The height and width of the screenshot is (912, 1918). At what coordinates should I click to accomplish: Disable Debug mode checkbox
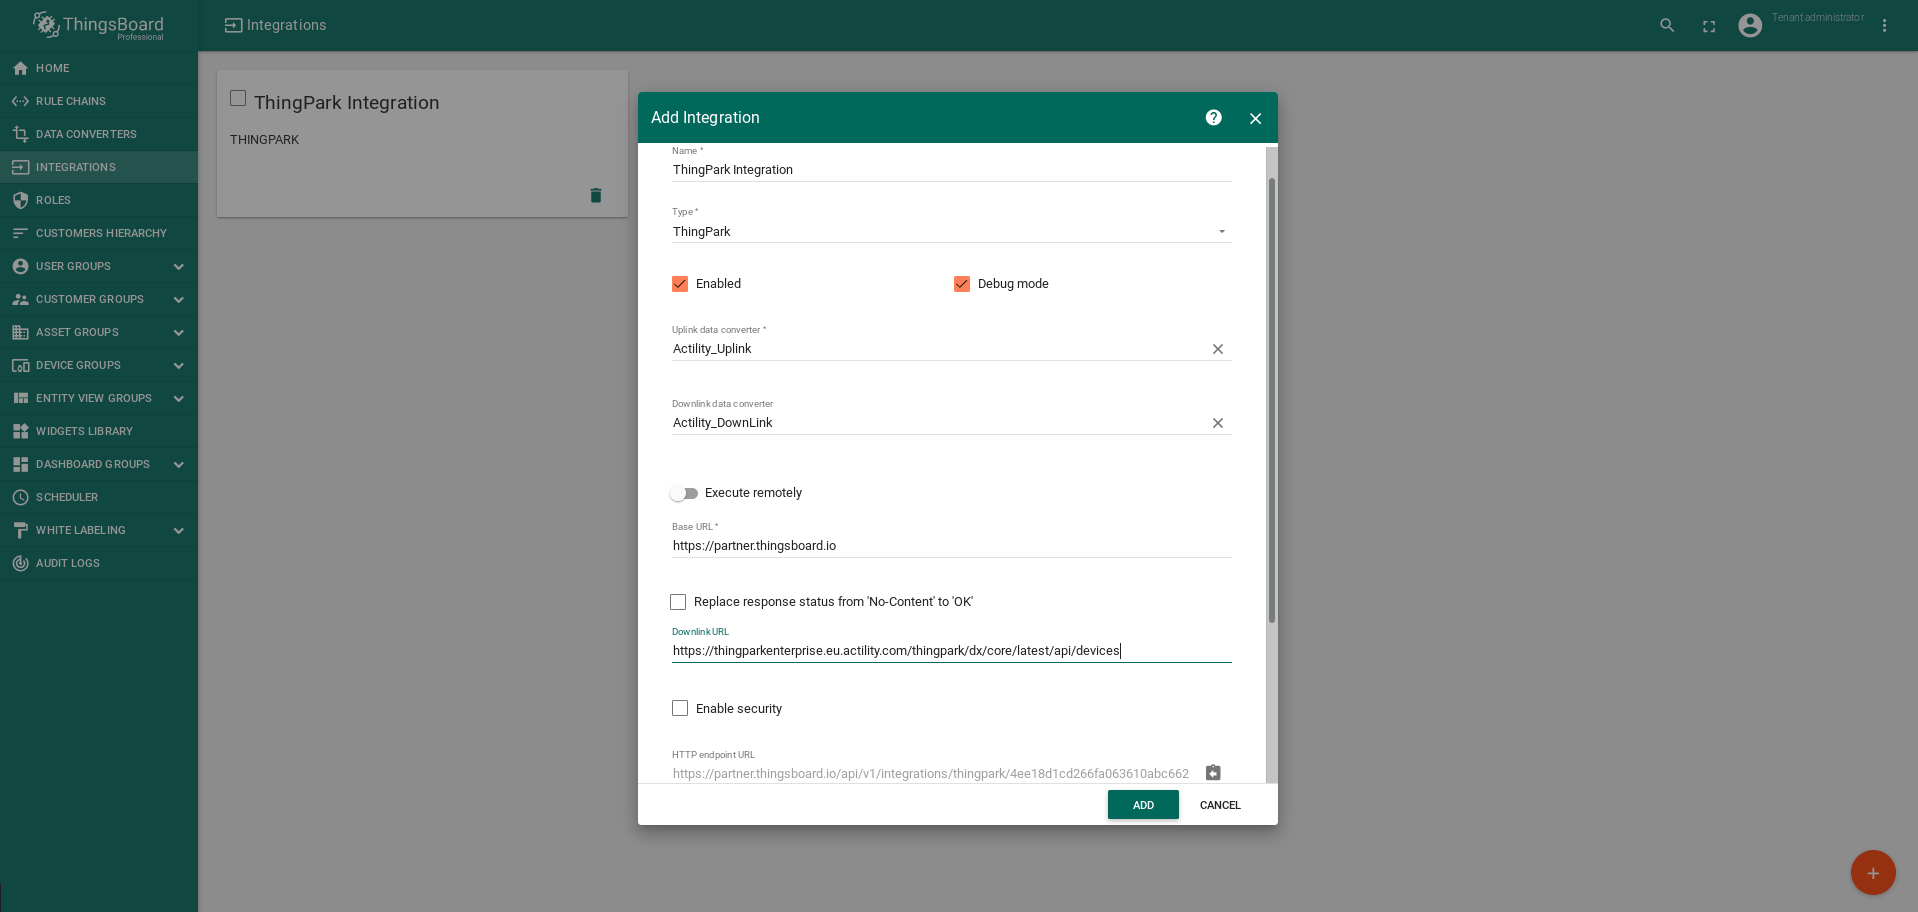pos(962,284)
